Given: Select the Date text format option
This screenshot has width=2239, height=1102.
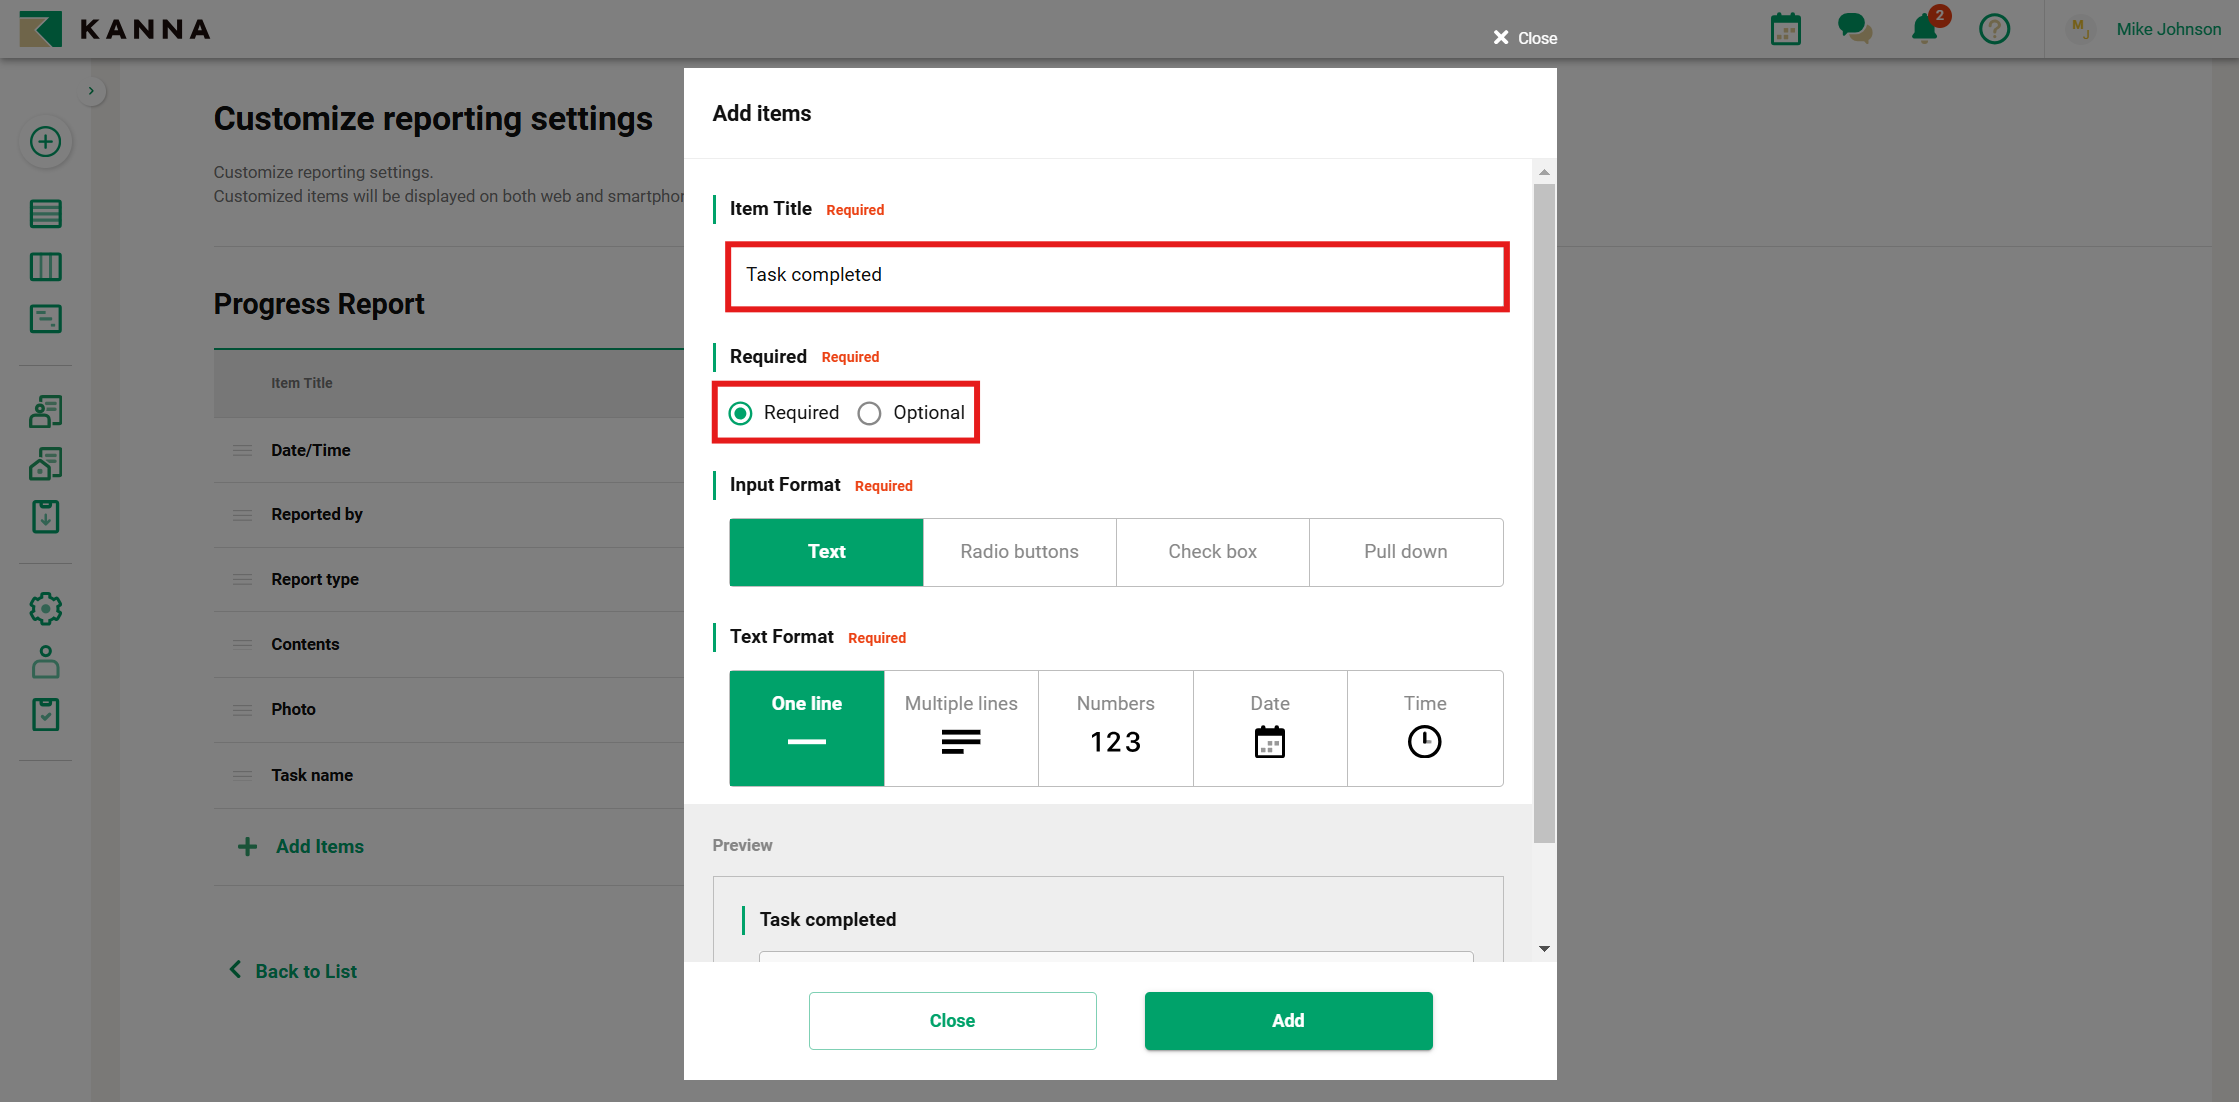Looking at the screenshot, I should point(1269,728).
